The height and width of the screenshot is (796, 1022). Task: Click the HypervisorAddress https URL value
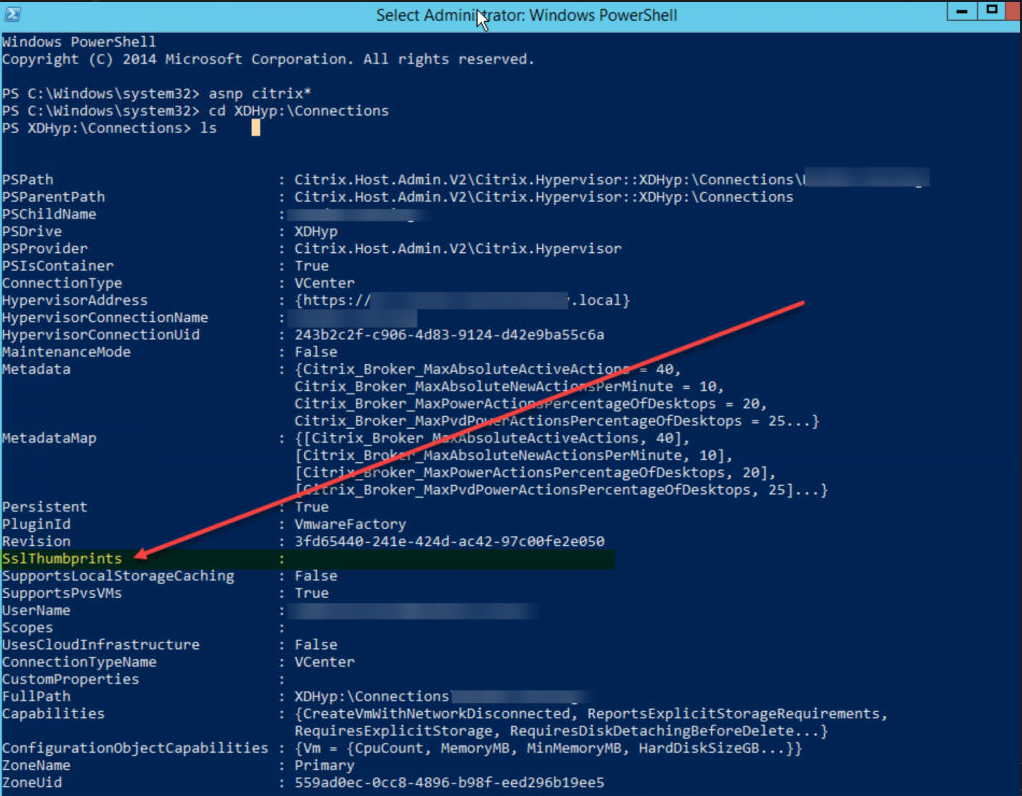(x=461, y=300)
